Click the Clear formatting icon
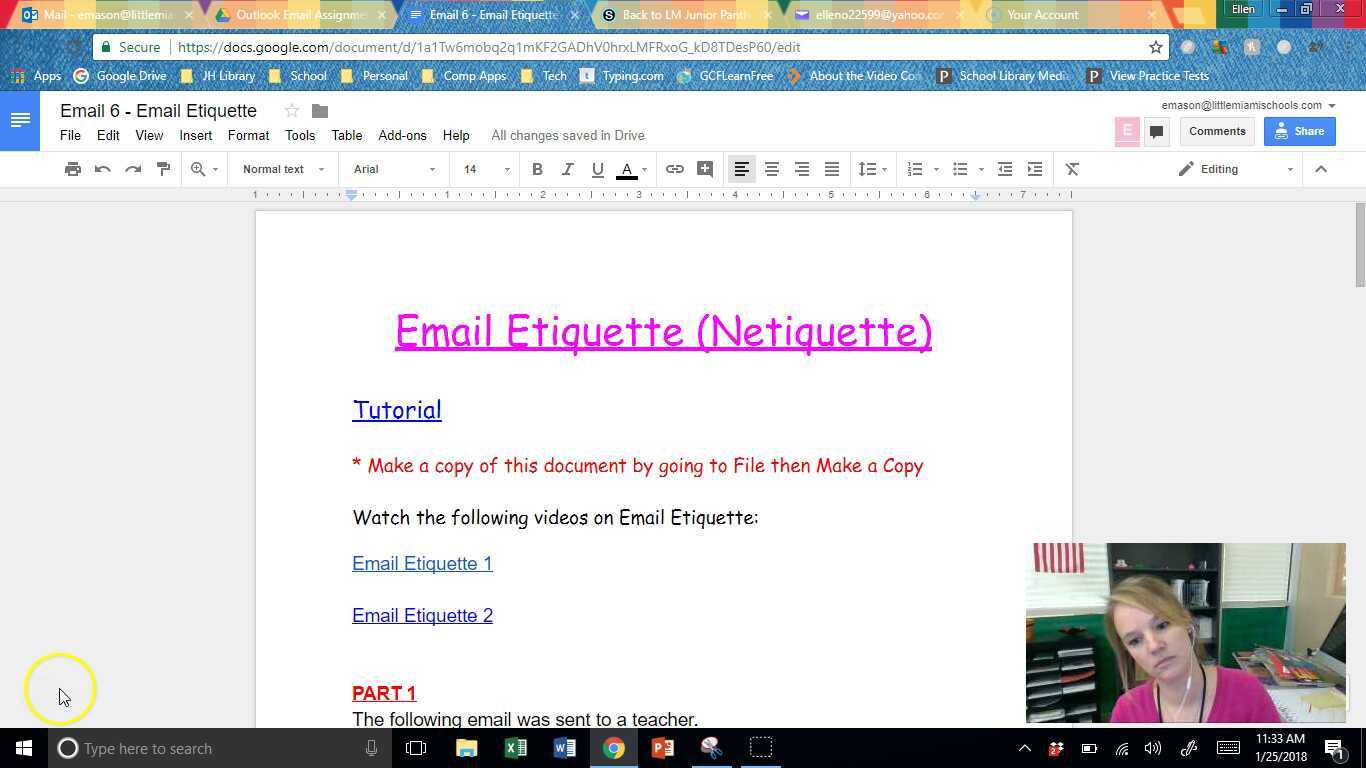The width and height of the screenshot is (1366, 768). pyautogui.click(x=1072, y=169)
